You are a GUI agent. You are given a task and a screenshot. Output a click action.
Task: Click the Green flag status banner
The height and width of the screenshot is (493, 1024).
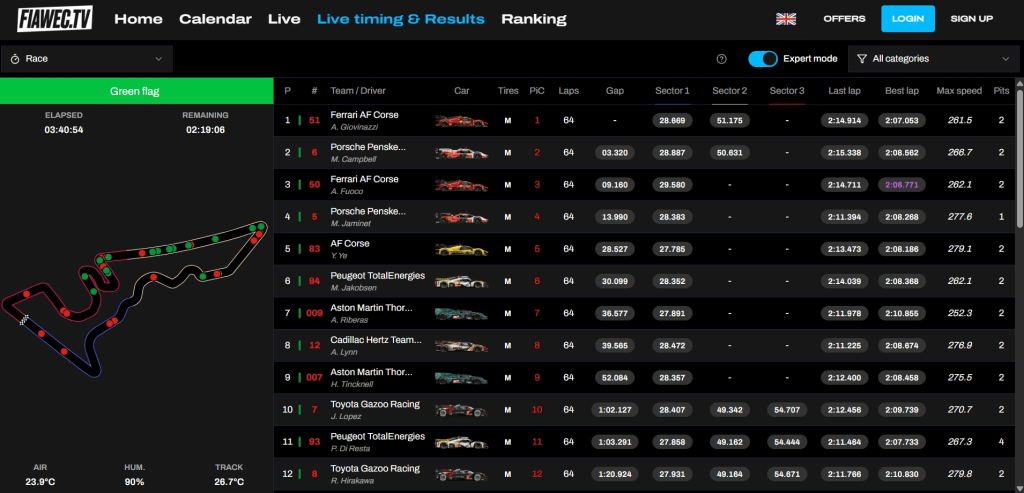tap(136, 91)
